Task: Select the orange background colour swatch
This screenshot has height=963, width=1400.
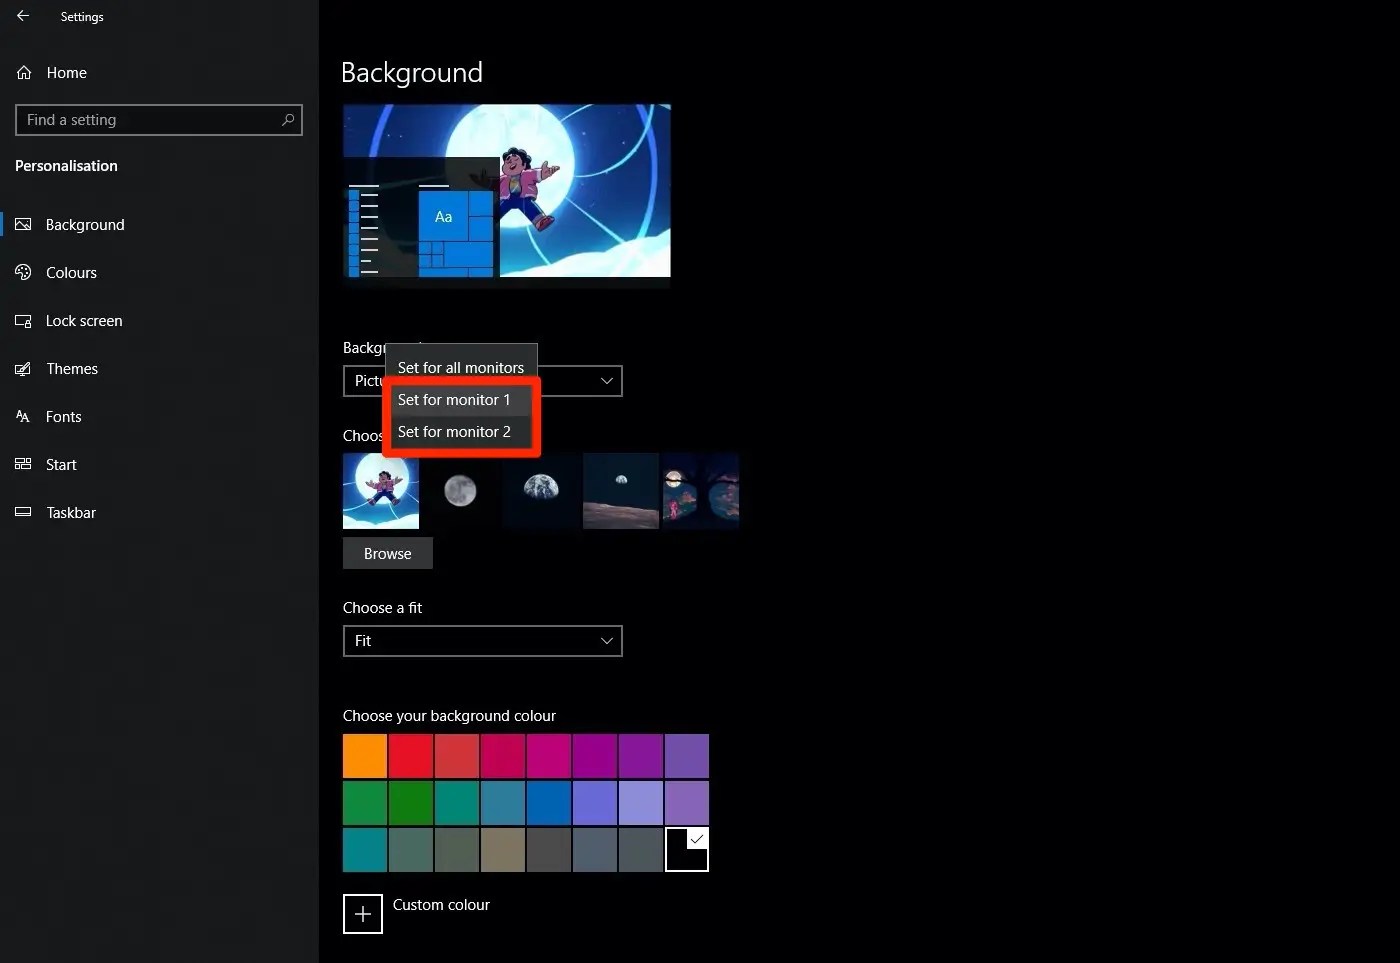Action: [364, 755]
